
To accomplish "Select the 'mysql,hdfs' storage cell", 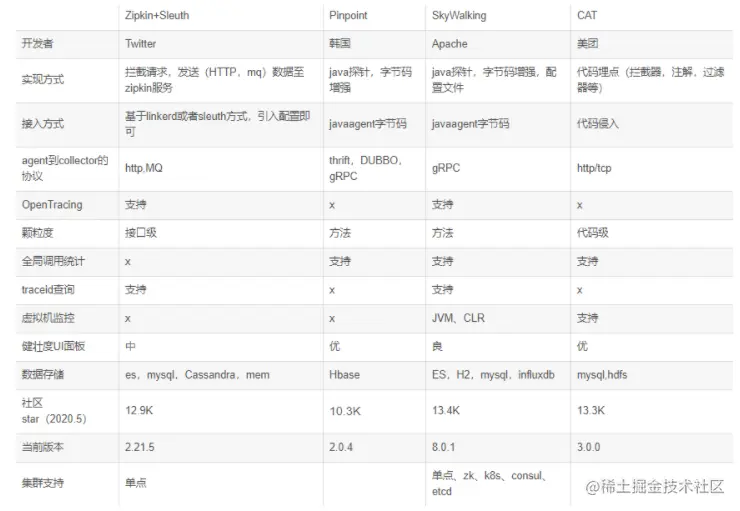I will click(x=602, y=375).
